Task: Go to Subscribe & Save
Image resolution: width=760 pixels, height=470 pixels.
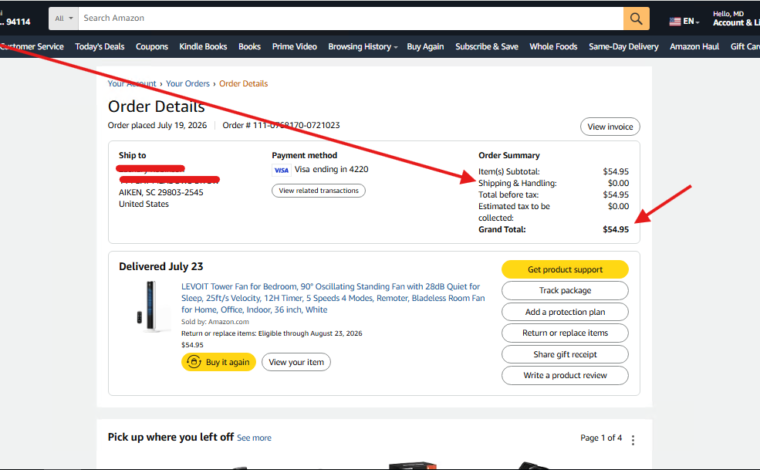Action: coord(487,47)
